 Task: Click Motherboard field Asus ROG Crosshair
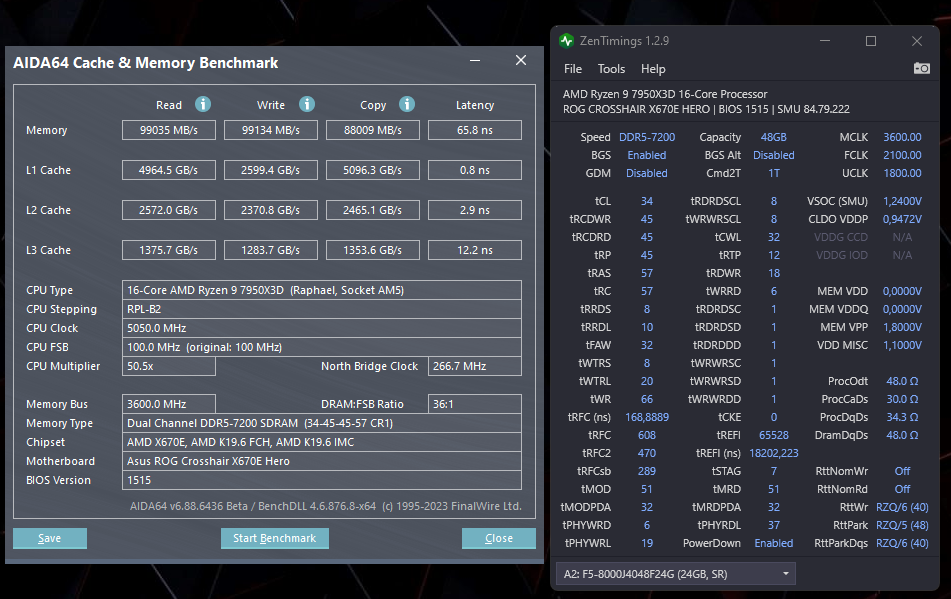click(x=321, y=461)
